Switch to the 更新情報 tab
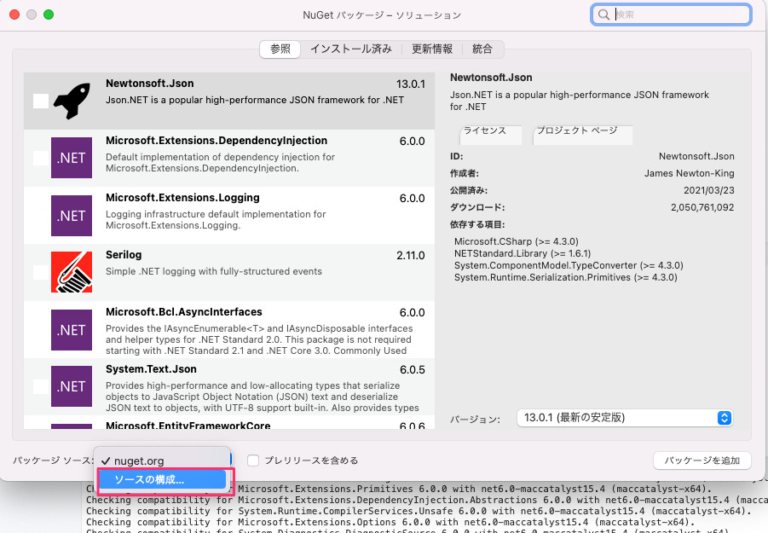The height and width of the screenshot is (533, 768). coord(432,49)
